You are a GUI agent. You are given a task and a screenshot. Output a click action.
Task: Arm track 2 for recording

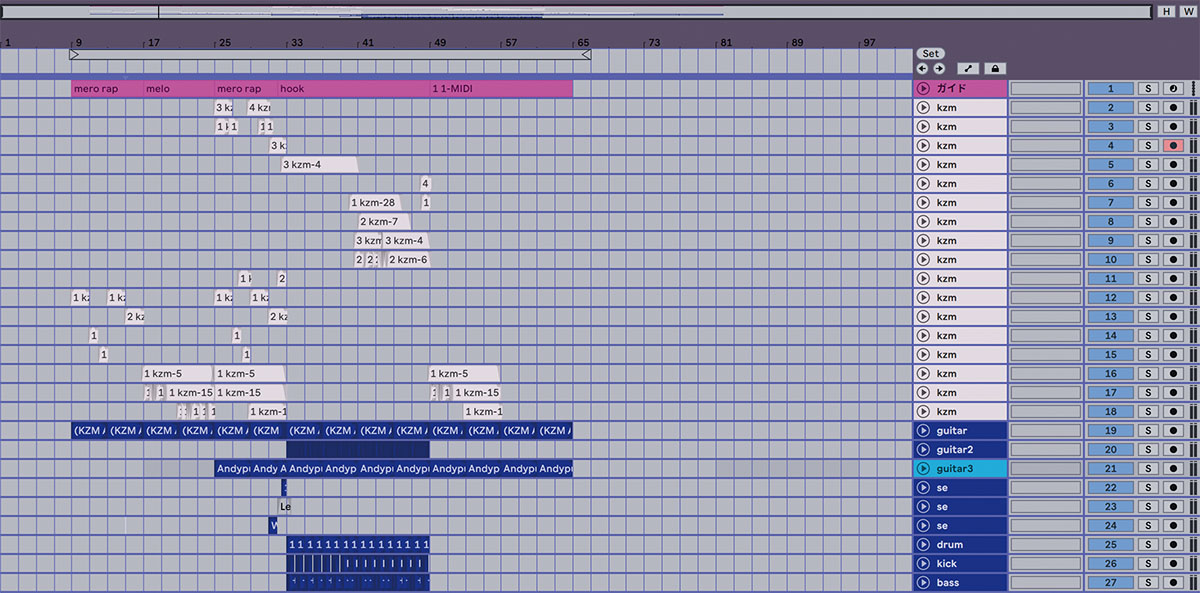click(x=1174, y=108)
